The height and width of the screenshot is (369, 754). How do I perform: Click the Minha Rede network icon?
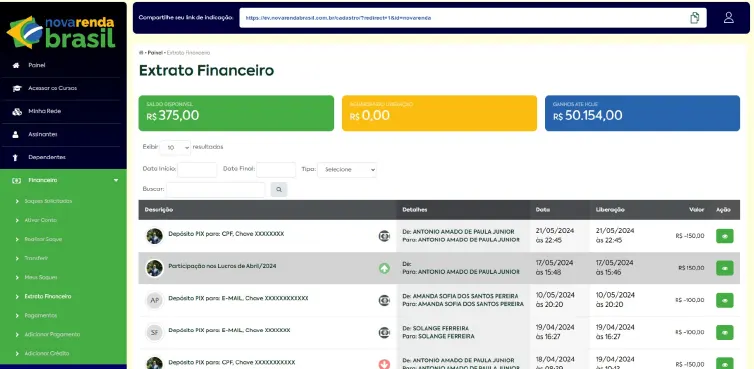click(17, 112)
